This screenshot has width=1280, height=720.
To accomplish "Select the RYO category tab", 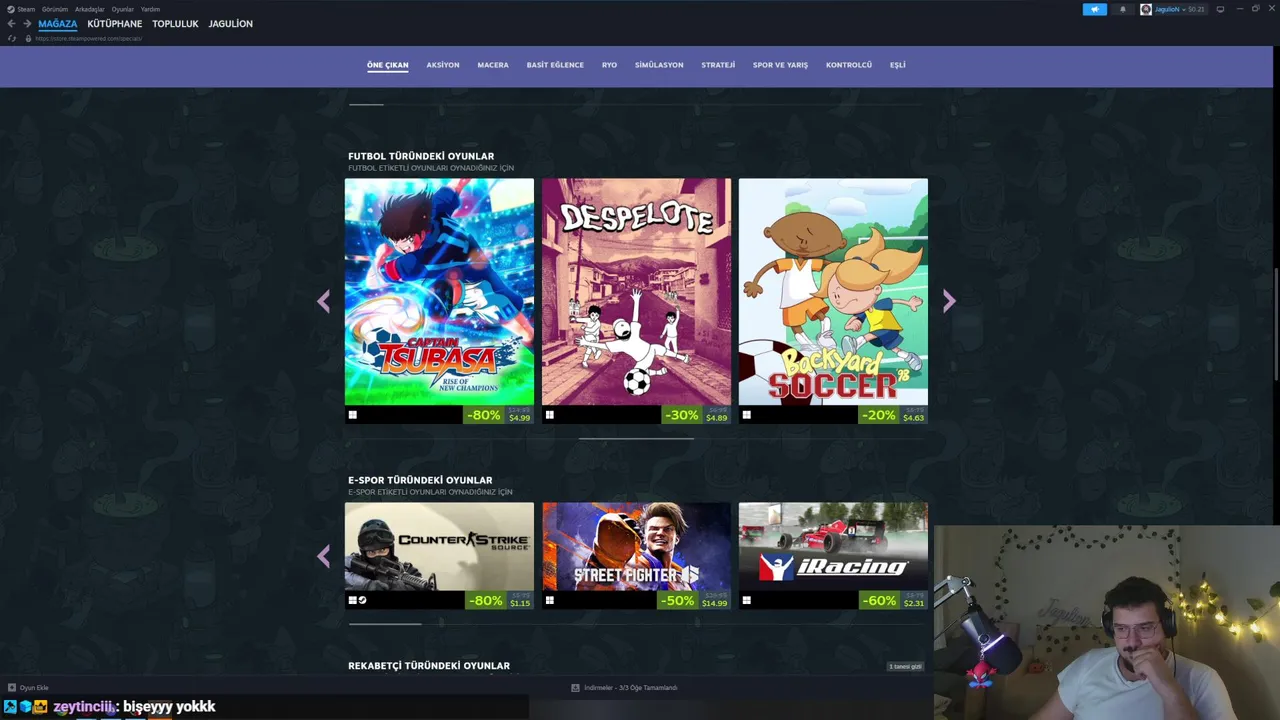I will point(609,65).
